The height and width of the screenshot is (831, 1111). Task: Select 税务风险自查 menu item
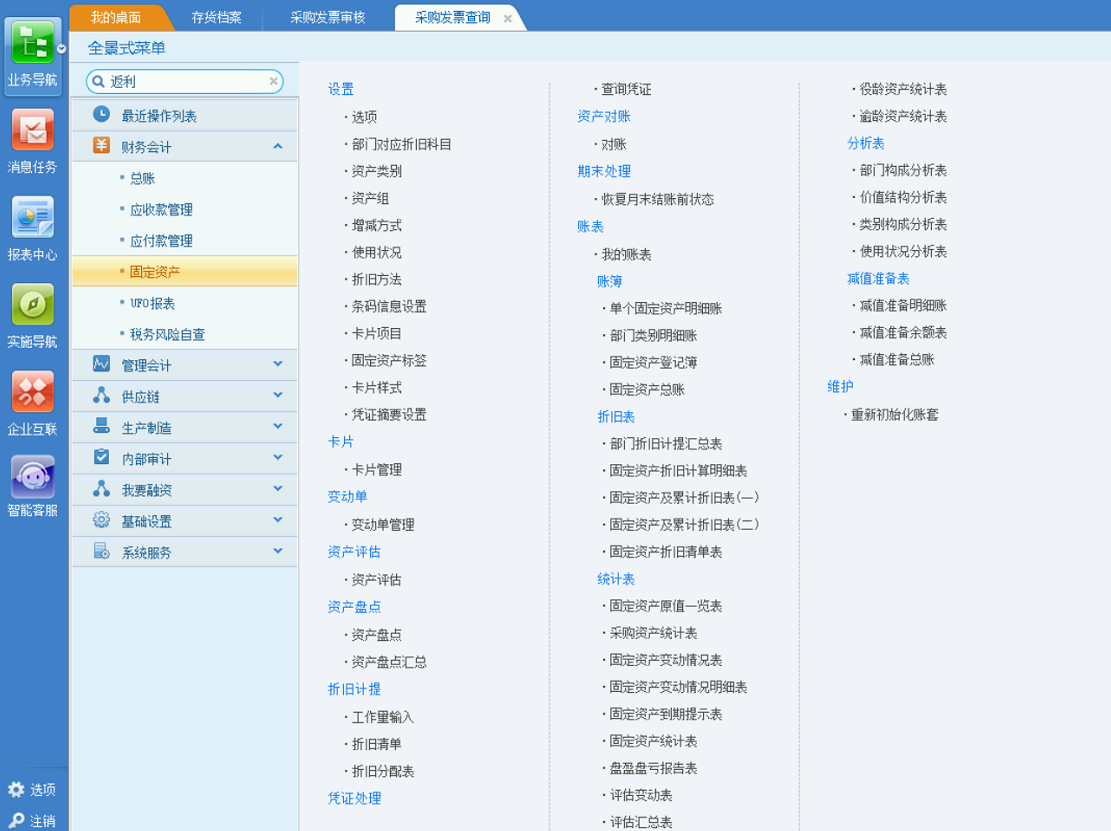[167, 334]
